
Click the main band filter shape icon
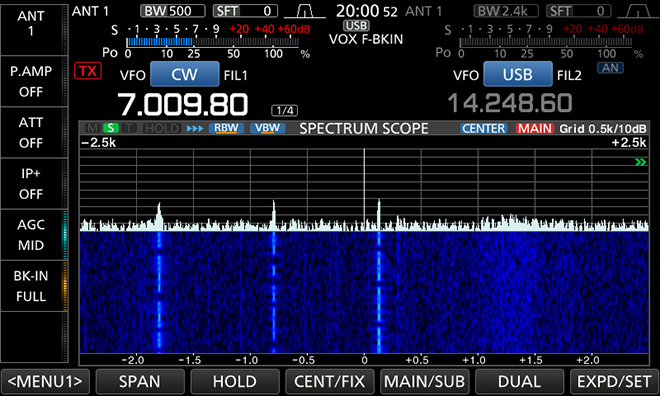[305, 11]
